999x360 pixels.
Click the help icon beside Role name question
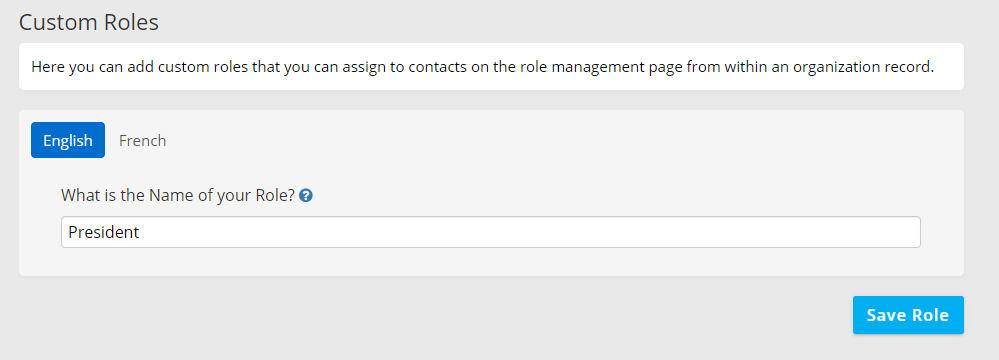click(306, 196)
